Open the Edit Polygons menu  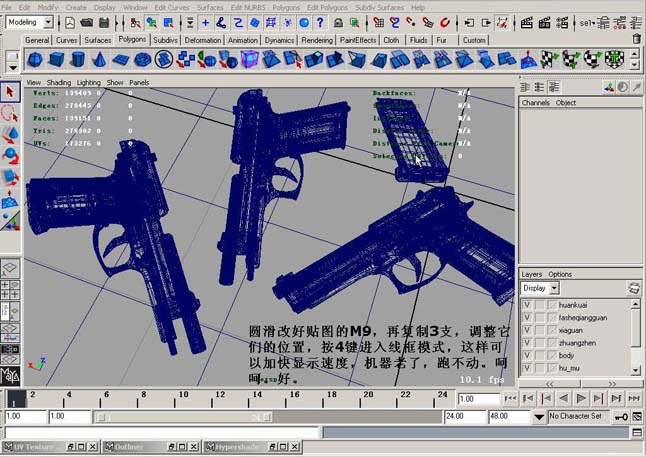[x=328, y=7]
